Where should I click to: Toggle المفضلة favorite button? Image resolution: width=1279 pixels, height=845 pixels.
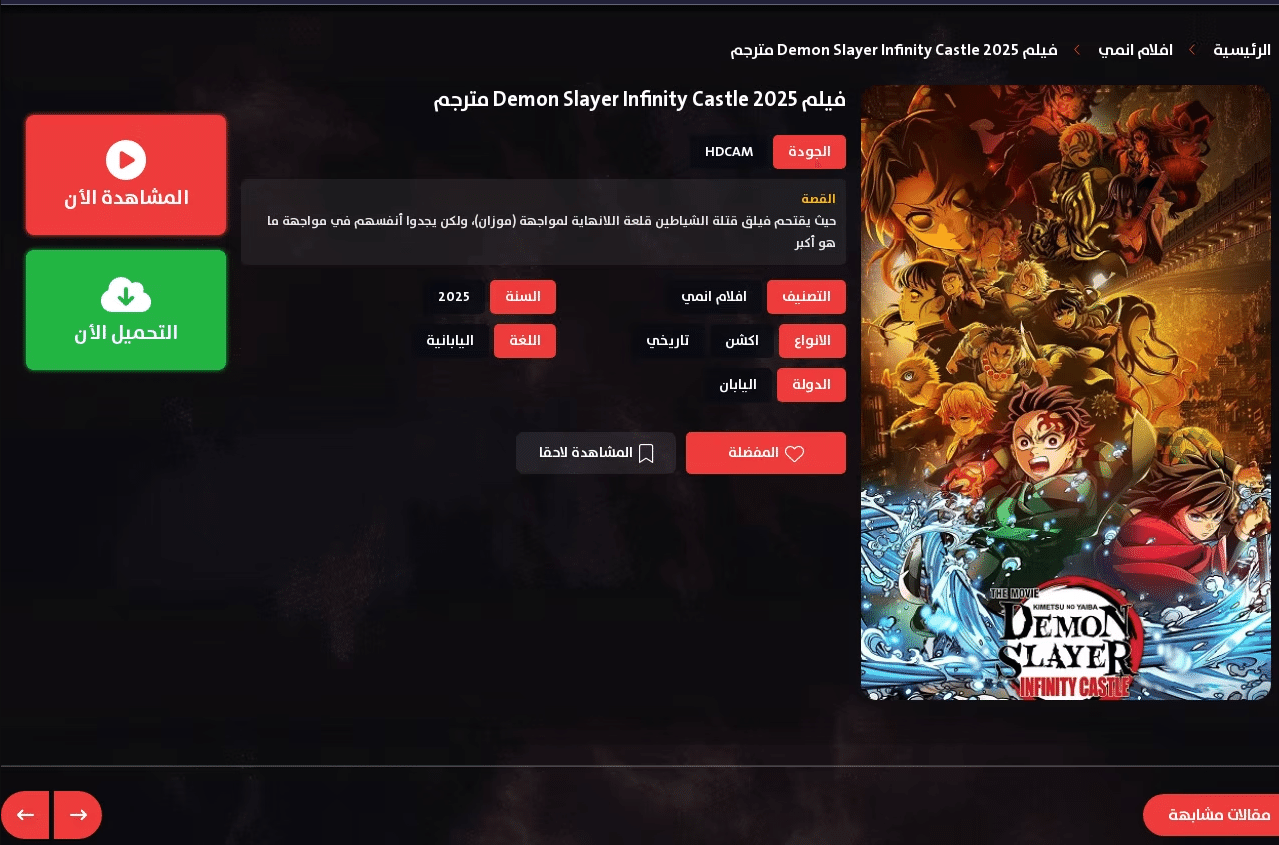point(765,453)
